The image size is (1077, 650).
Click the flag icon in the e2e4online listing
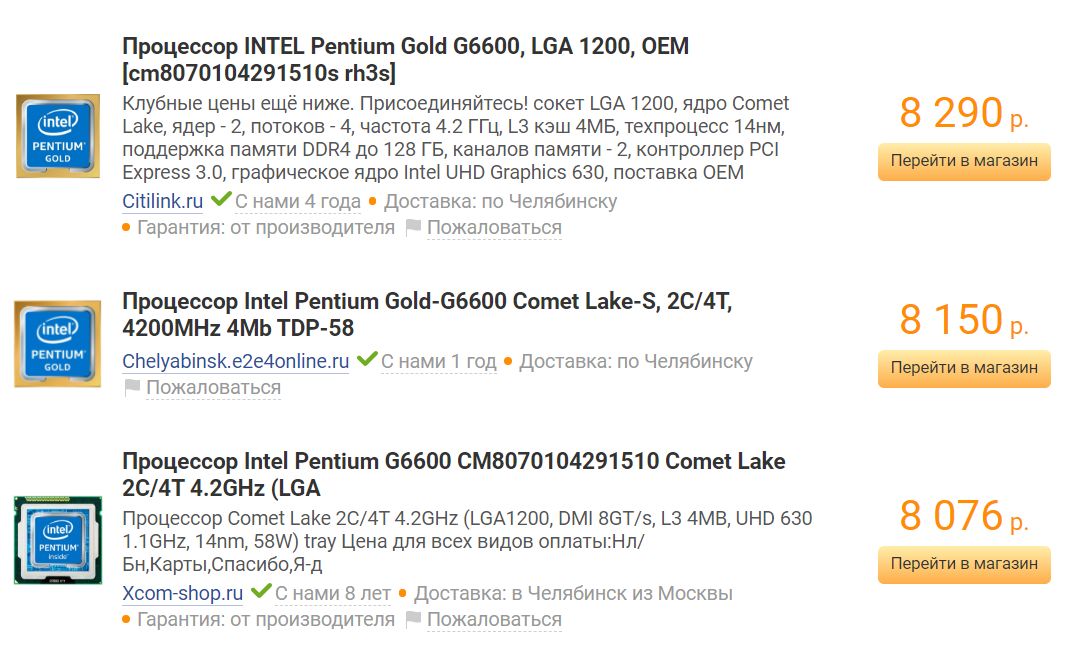[x=131, y=386]
